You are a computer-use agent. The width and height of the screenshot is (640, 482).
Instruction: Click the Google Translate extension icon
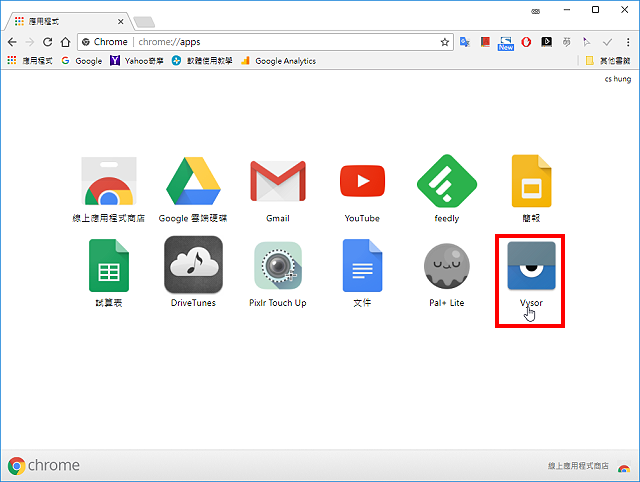point(464,42)
